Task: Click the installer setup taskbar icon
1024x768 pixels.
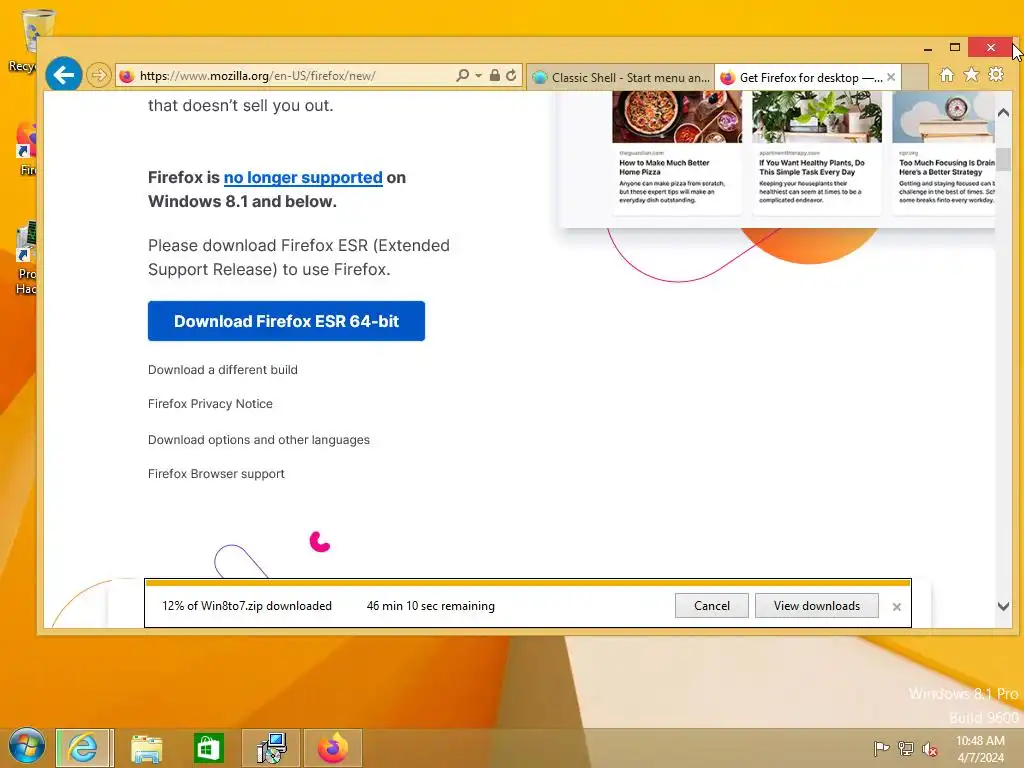Action: coord(271,748)
